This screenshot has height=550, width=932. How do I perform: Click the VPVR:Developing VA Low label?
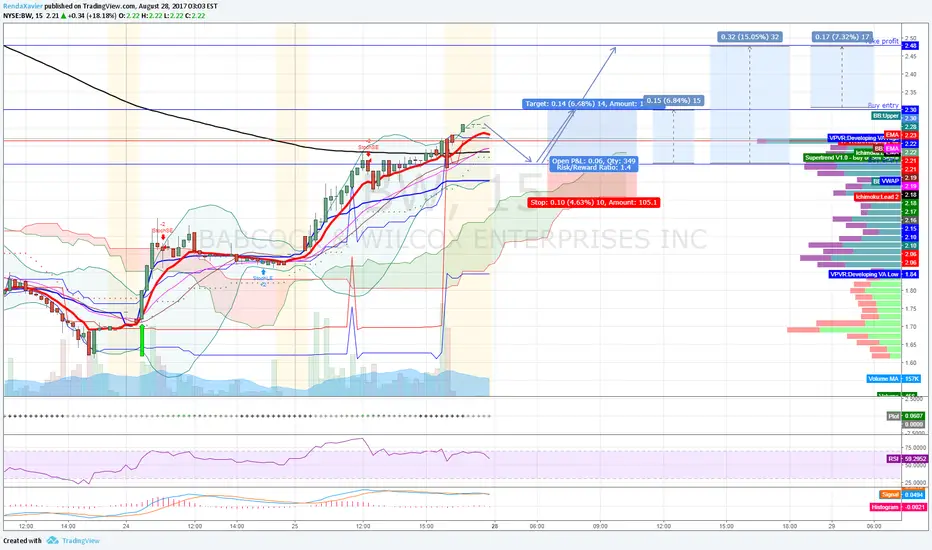click(865, 274)
